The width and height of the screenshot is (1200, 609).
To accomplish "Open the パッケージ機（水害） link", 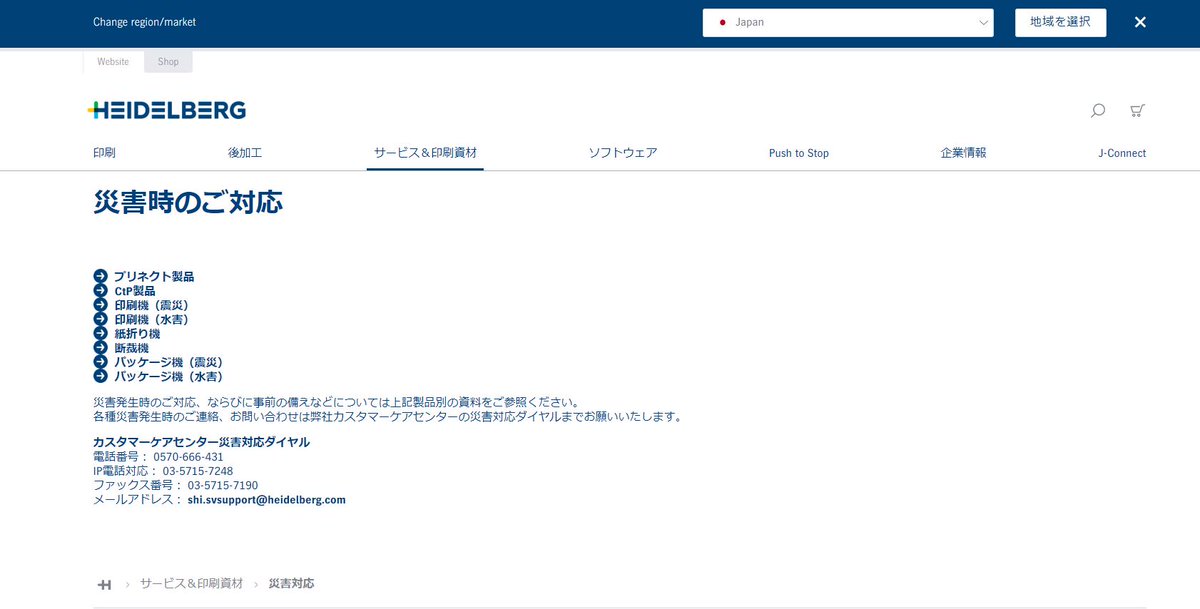I will (168, 376).
